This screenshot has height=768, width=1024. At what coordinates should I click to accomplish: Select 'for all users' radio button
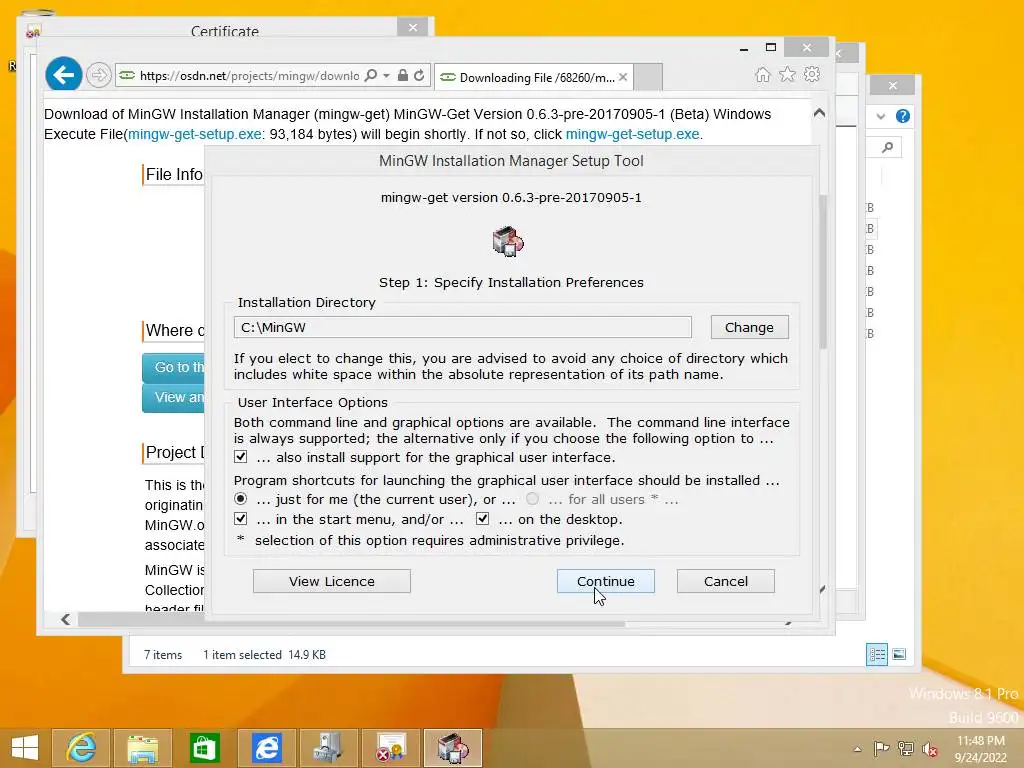(533, 499)
